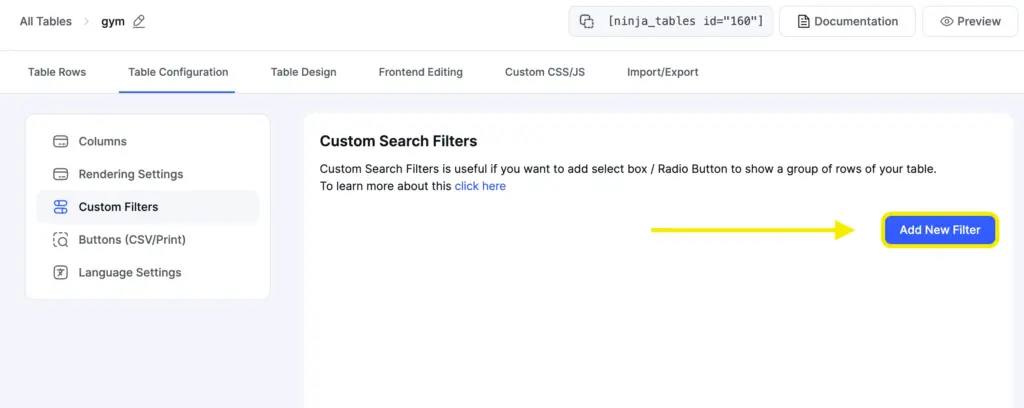1024x408 pixels.
Task: Open Rendering Settings in the sidebar
Action: pos(148,174)
